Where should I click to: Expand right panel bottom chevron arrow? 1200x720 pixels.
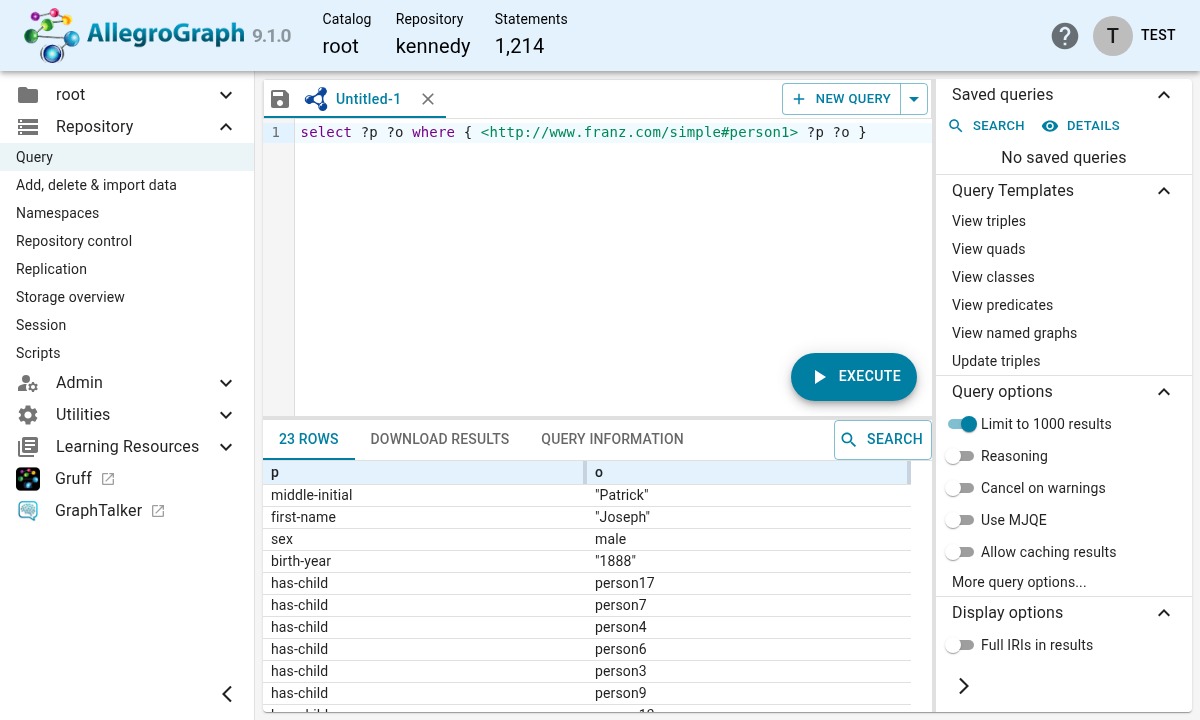click(x=964, y=686)
